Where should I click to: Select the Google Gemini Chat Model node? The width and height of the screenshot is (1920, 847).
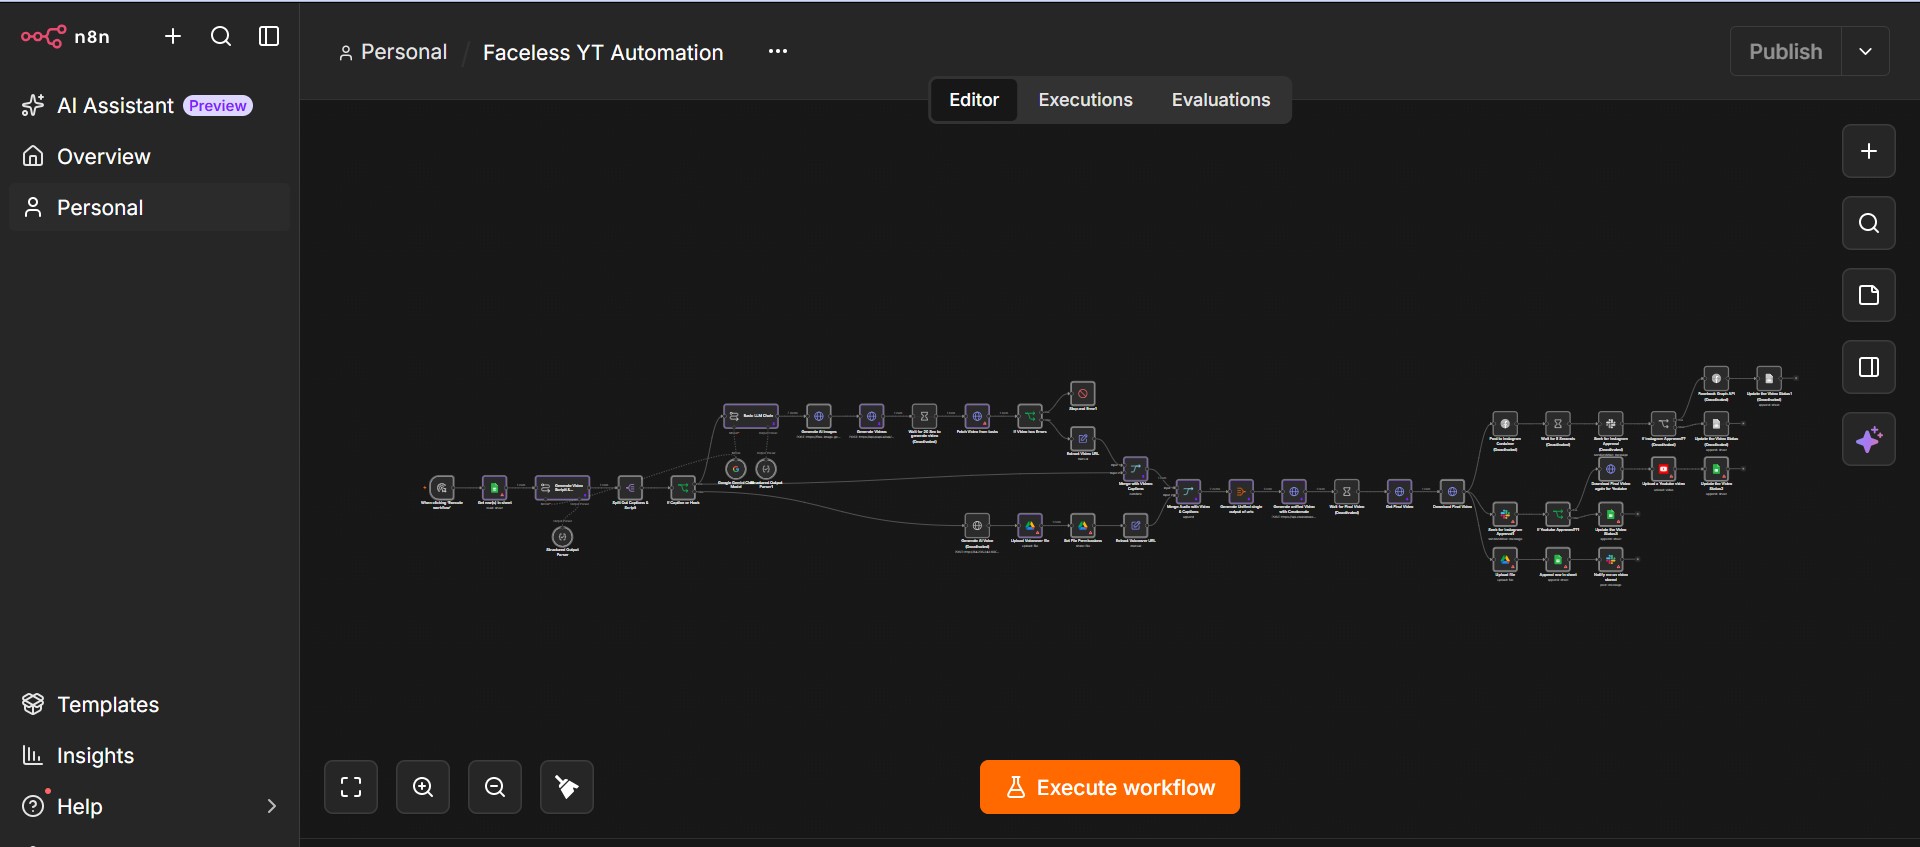click(x=736, y=469)
